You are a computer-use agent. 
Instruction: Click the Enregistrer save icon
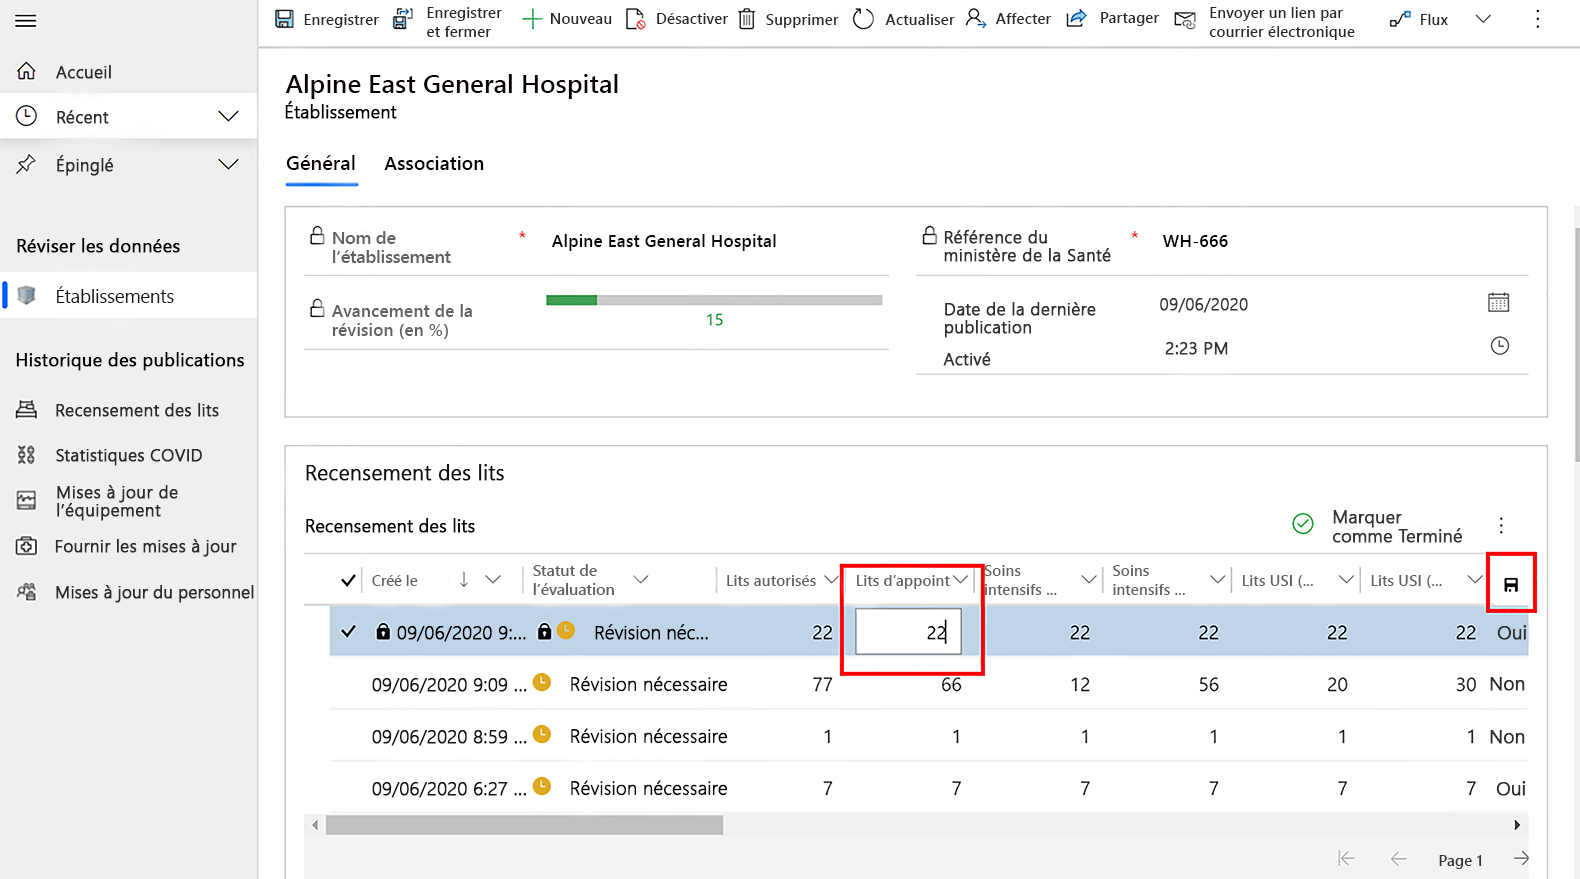[x=285, y=19]
